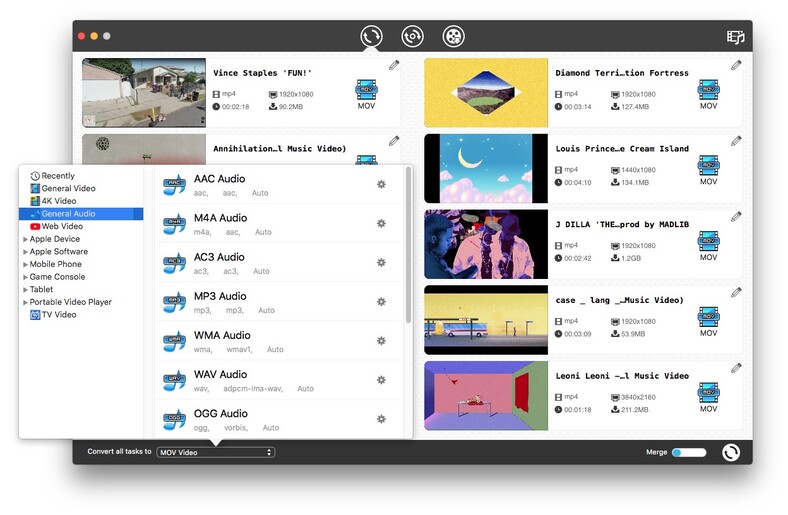Click the format list scrollbar
788x515 pixels.
[408, 245]
